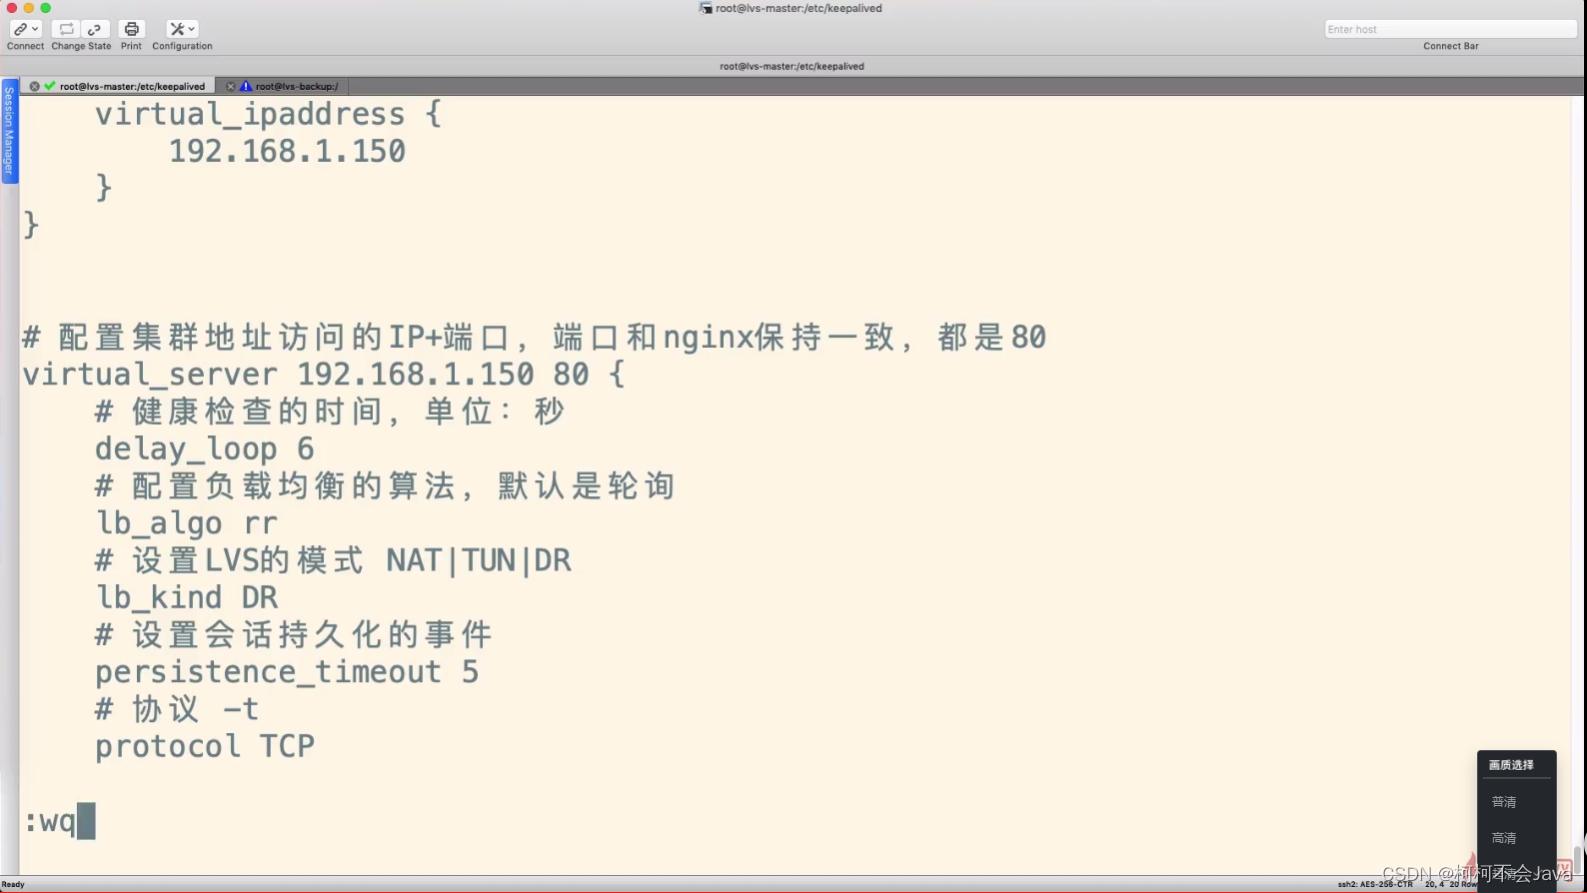Screen dimensions: 1587x893
Task: Click the '# 配置集群地址访问的IP+端口' comment line
Action: (534, 337)
